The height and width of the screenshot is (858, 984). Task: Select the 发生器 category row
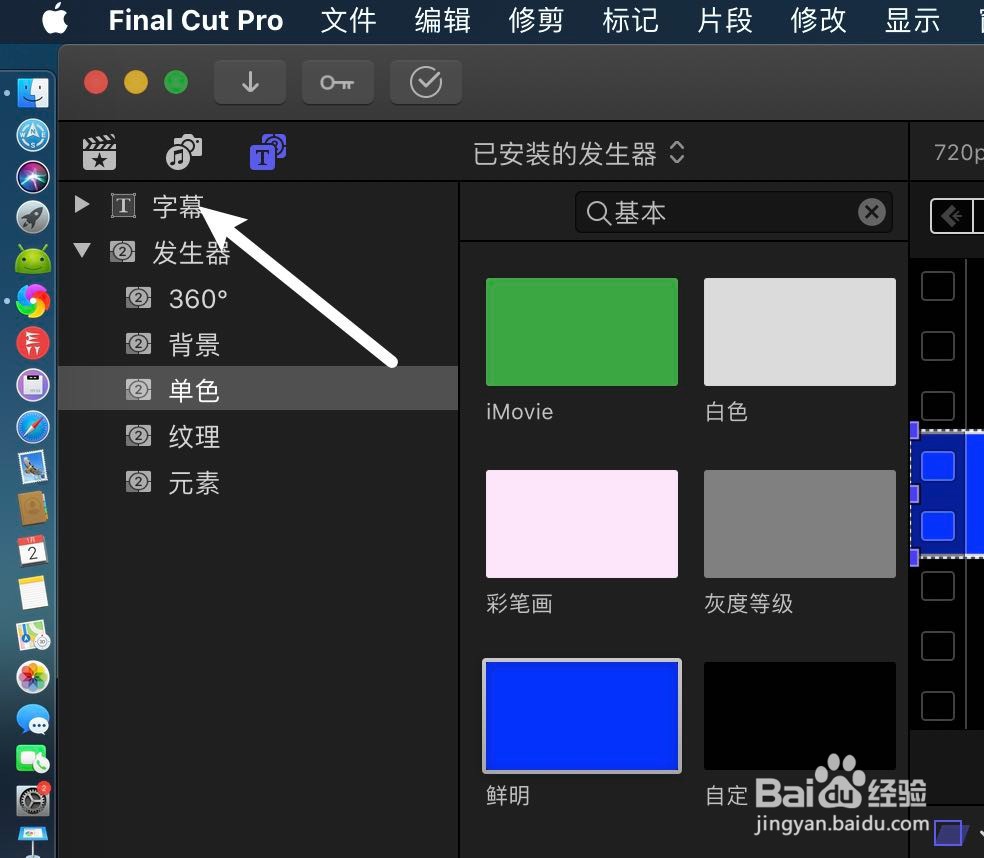click(259, 252)
